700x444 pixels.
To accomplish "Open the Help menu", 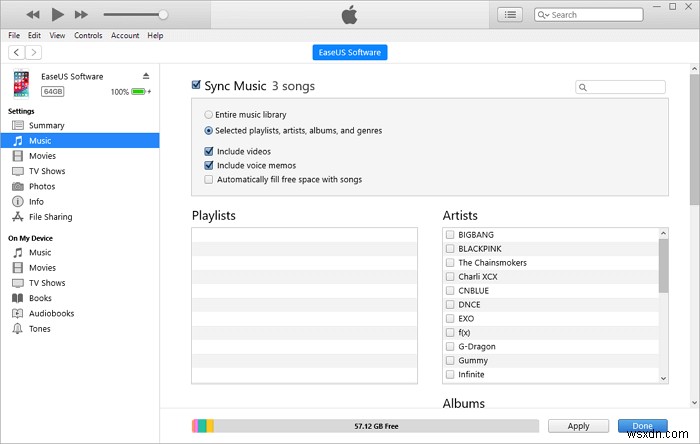I will click(155, 35).
